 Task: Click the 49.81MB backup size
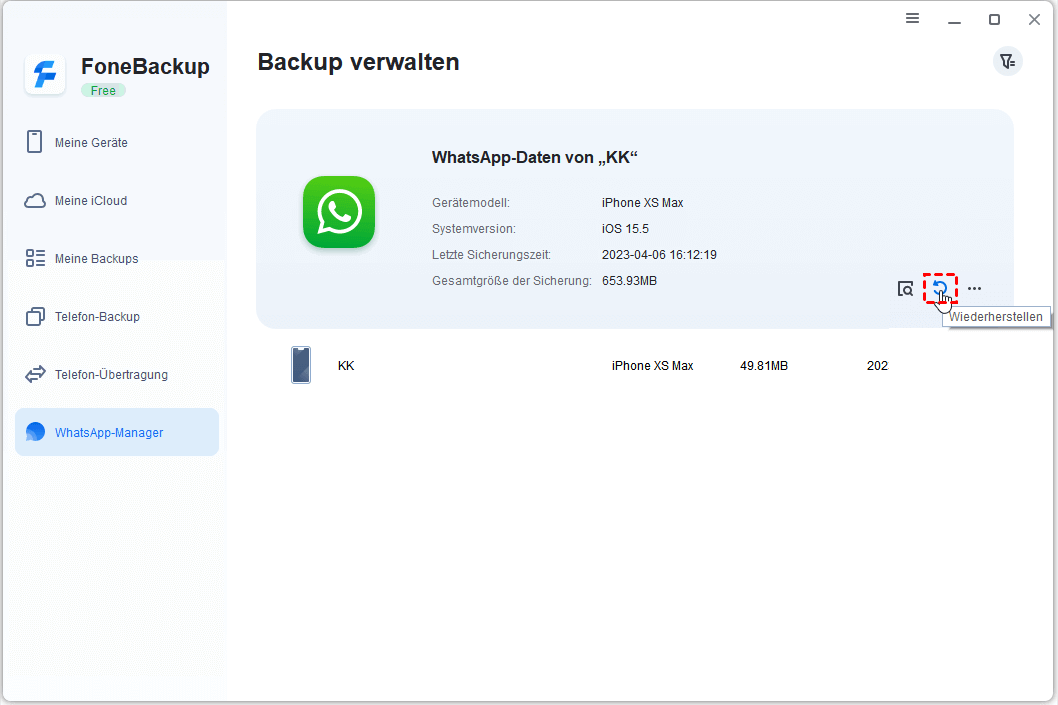(x=764, y=366)
